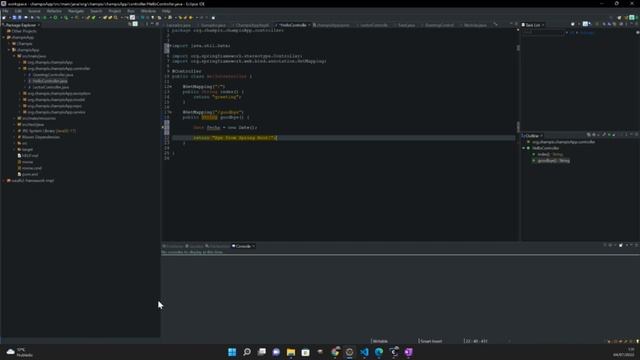
Task: Open Microsoft Edge from taskbar
Action: [x=379, y=352]
